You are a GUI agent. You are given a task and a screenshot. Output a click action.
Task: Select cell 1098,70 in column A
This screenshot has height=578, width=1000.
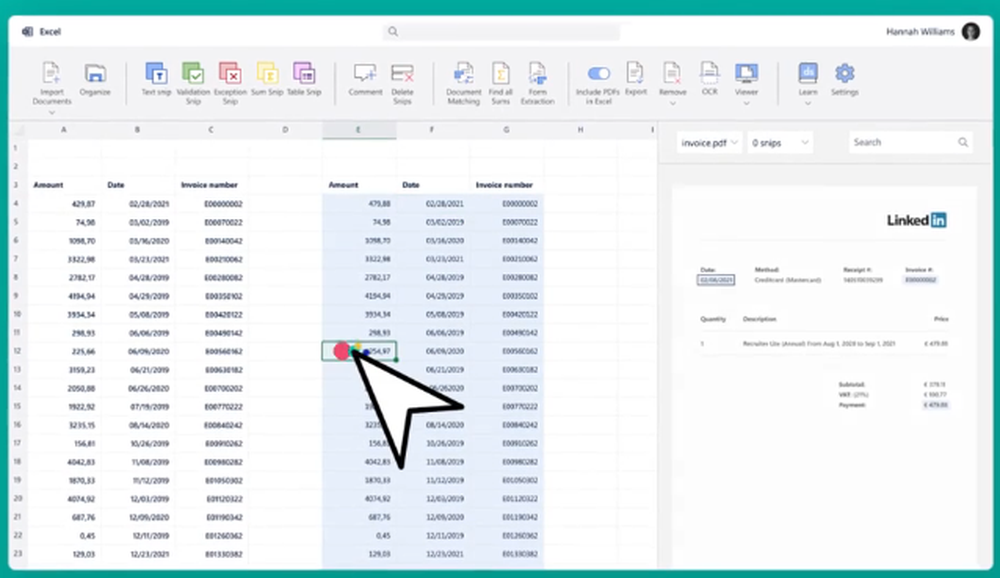64,241
